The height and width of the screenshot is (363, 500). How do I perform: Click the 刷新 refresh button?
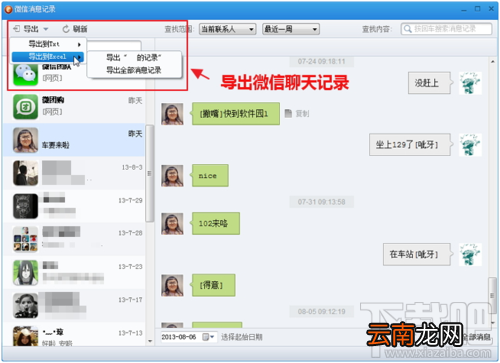(75, 29)
